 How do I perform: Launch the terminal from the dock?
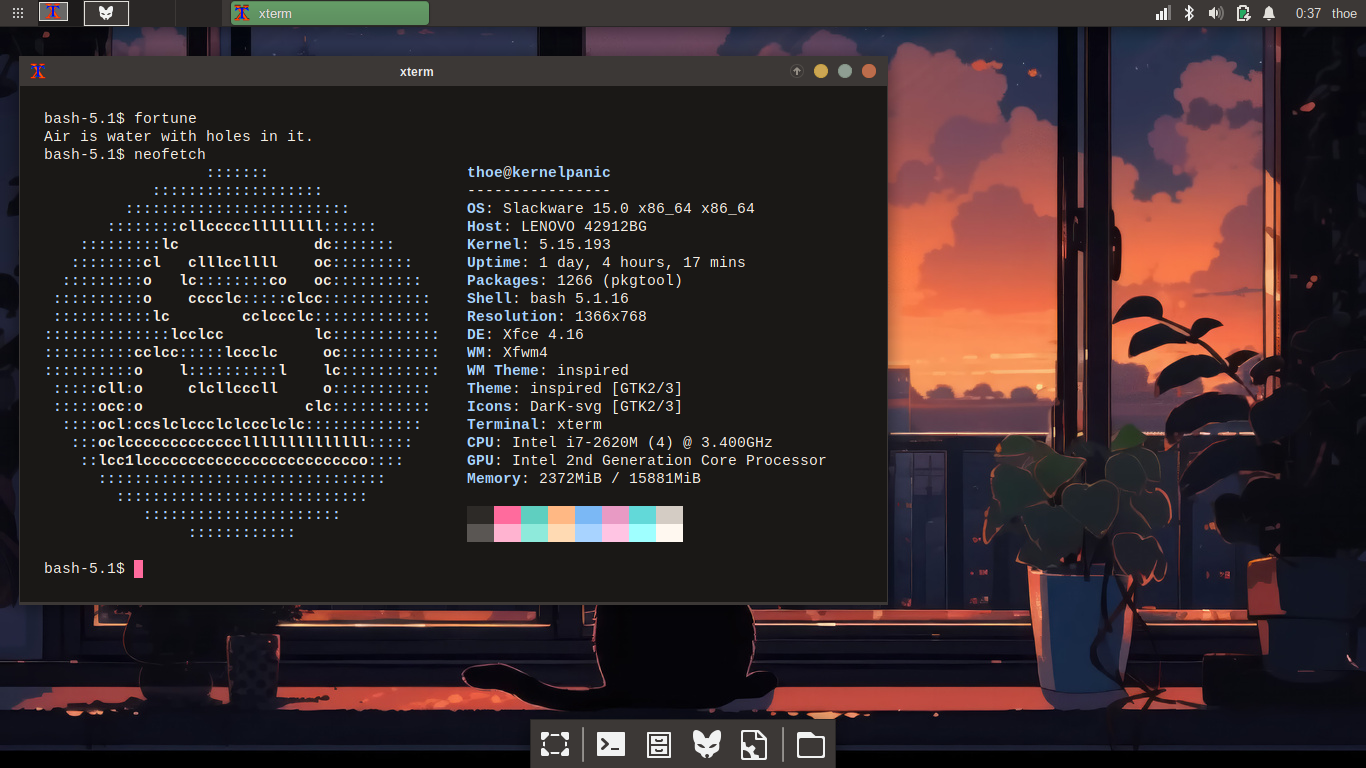611,744
